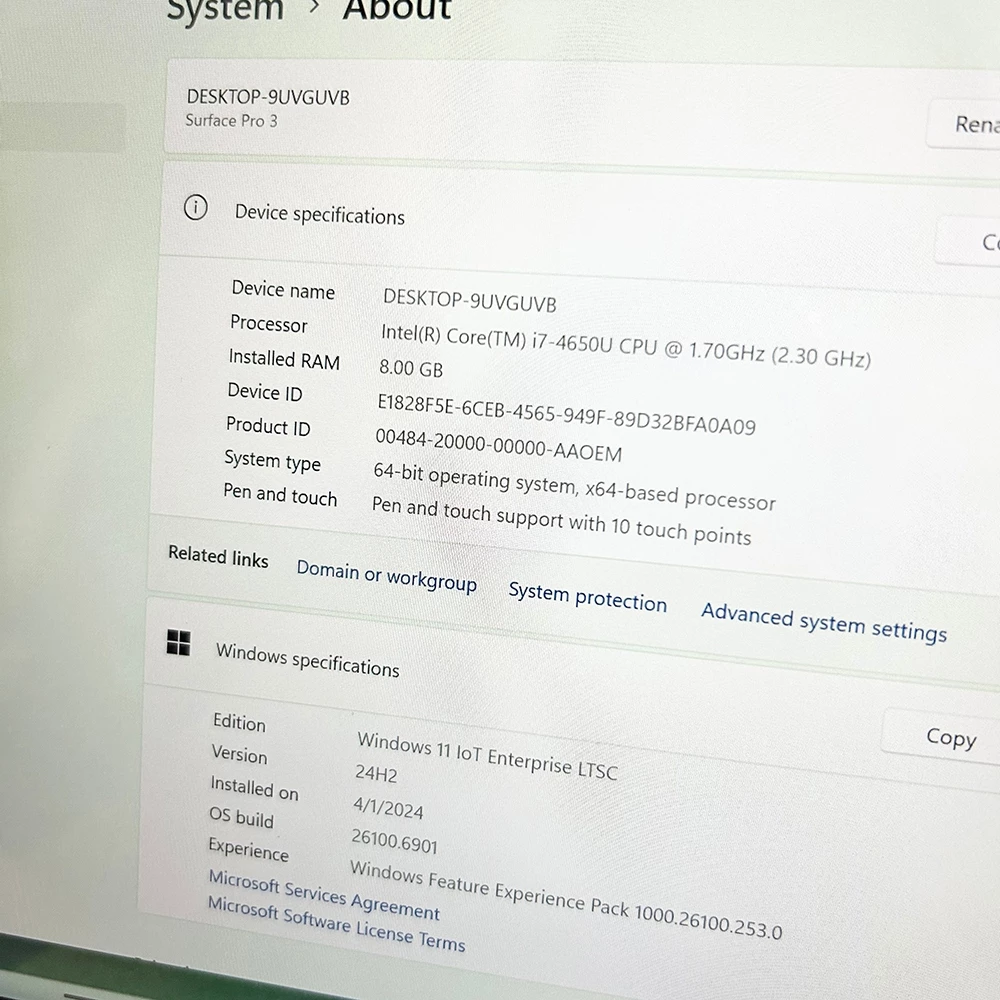The image size is (1000, 1000).
Task: Click the breadcrumb chevron between System and About
Action: [x=313, y=8]
